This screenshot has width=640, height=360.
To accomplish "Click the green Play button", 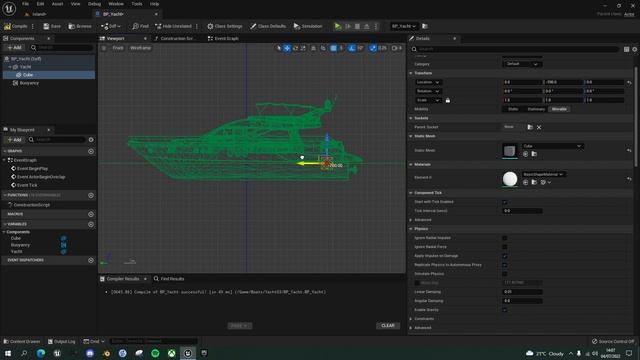I will 338,26.
